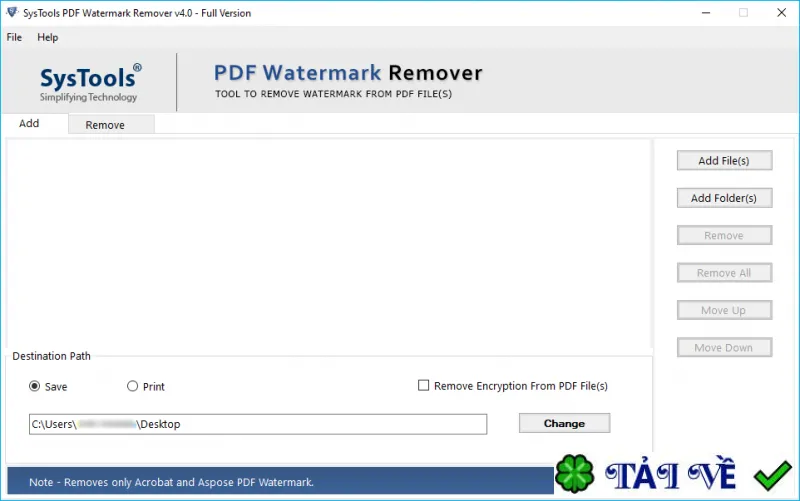Select the Print radio option

click(132, 386)
